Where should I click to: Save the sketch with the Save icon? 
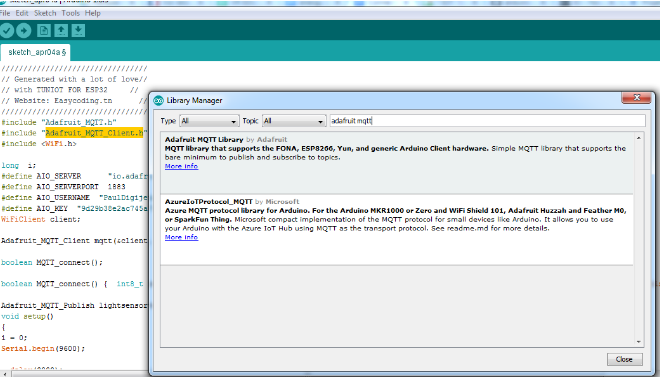(x=78, y=30)
